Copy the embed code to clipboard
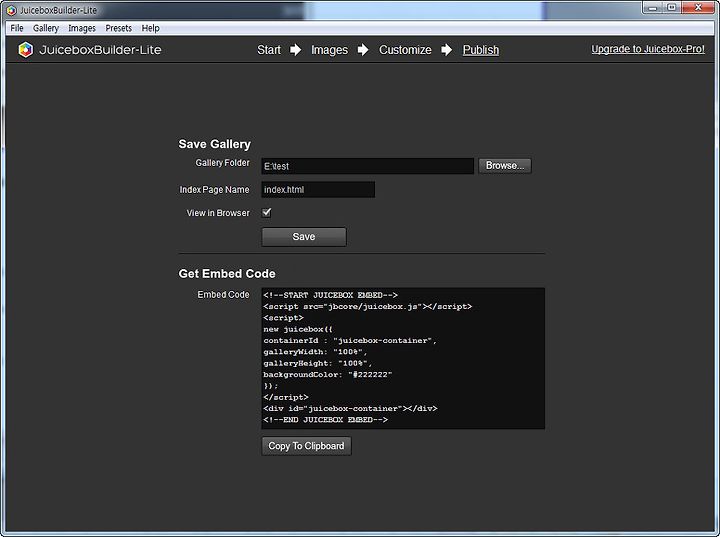 point(306,446)
